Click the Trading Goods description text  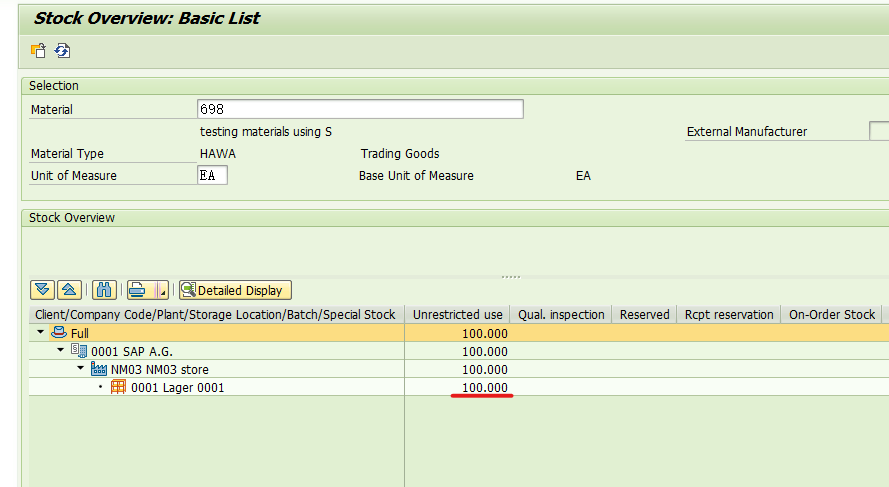400,154
